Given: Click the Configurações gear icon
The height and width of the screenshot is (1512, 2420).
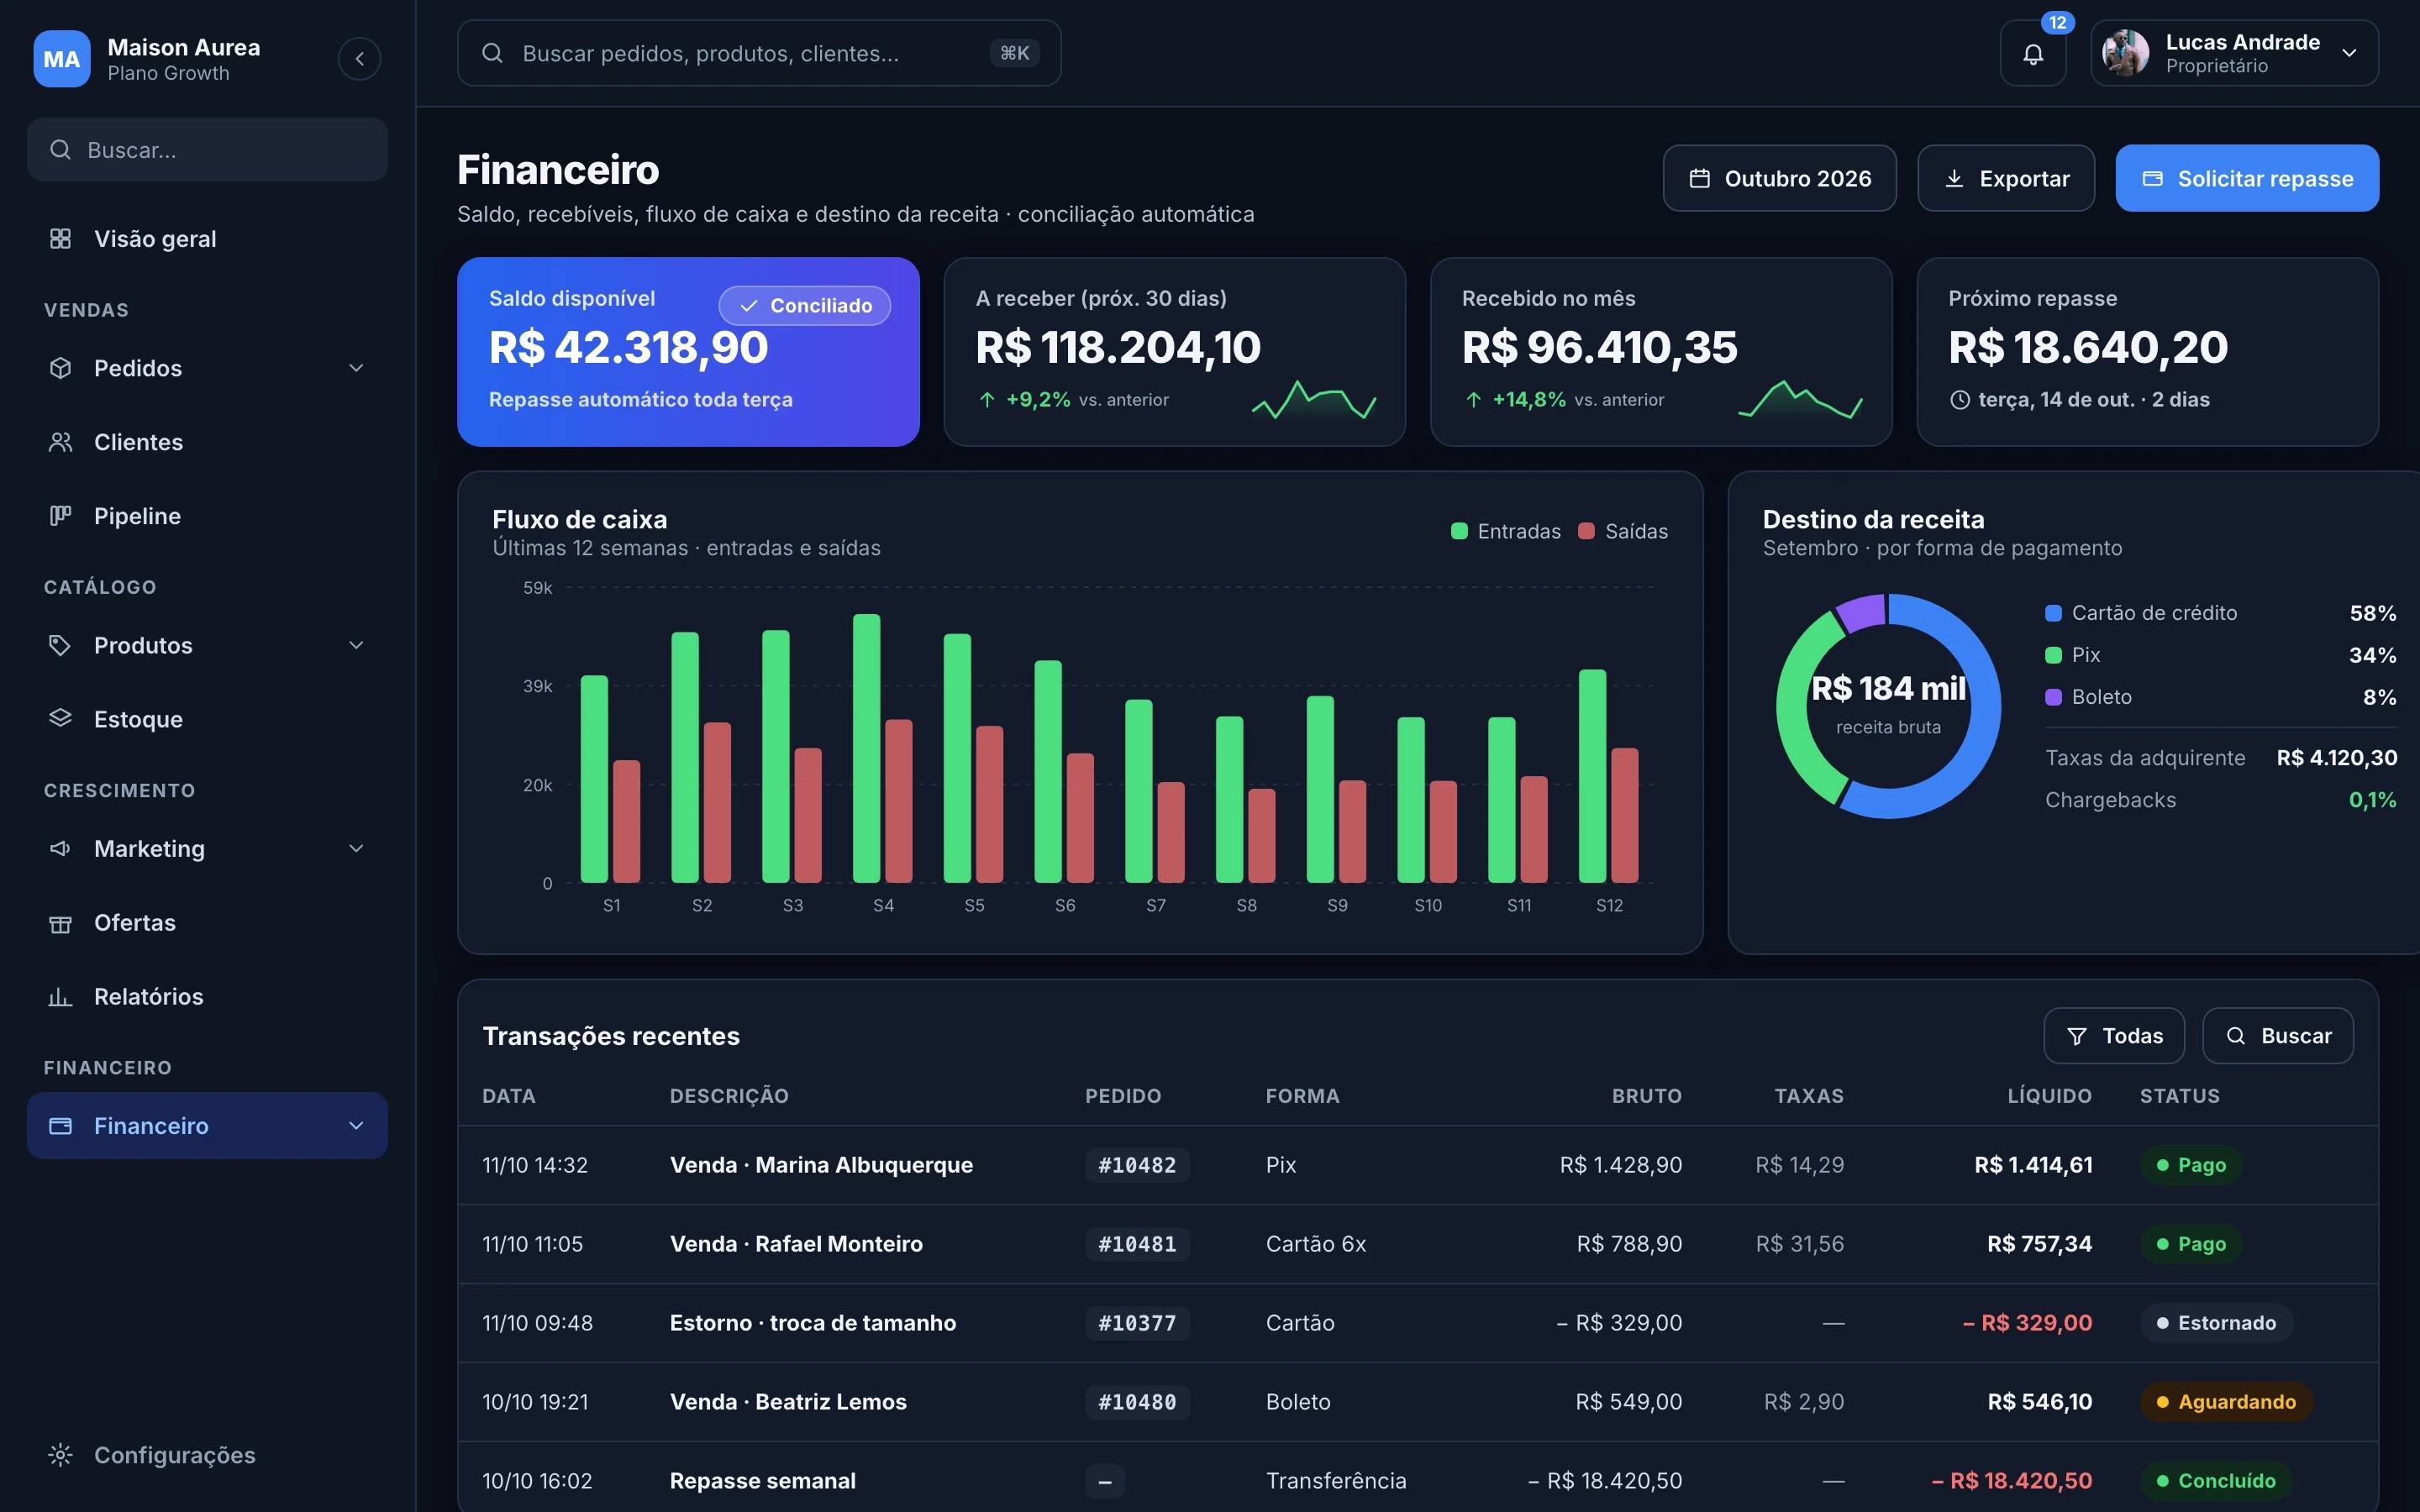Looking at the screenshot, I should [60, 1455].
